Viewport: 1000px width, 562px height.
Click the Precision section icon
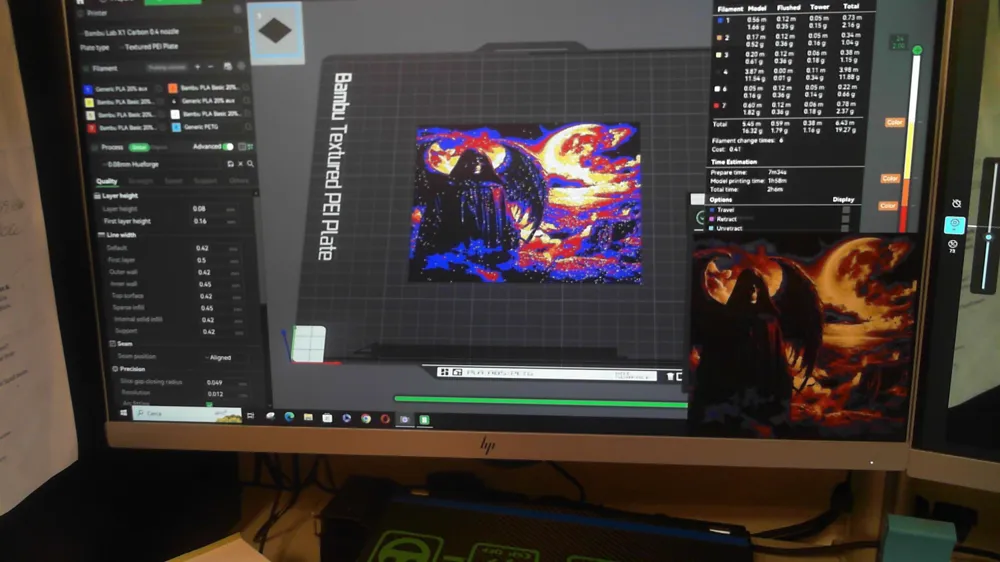pos(115,369)
